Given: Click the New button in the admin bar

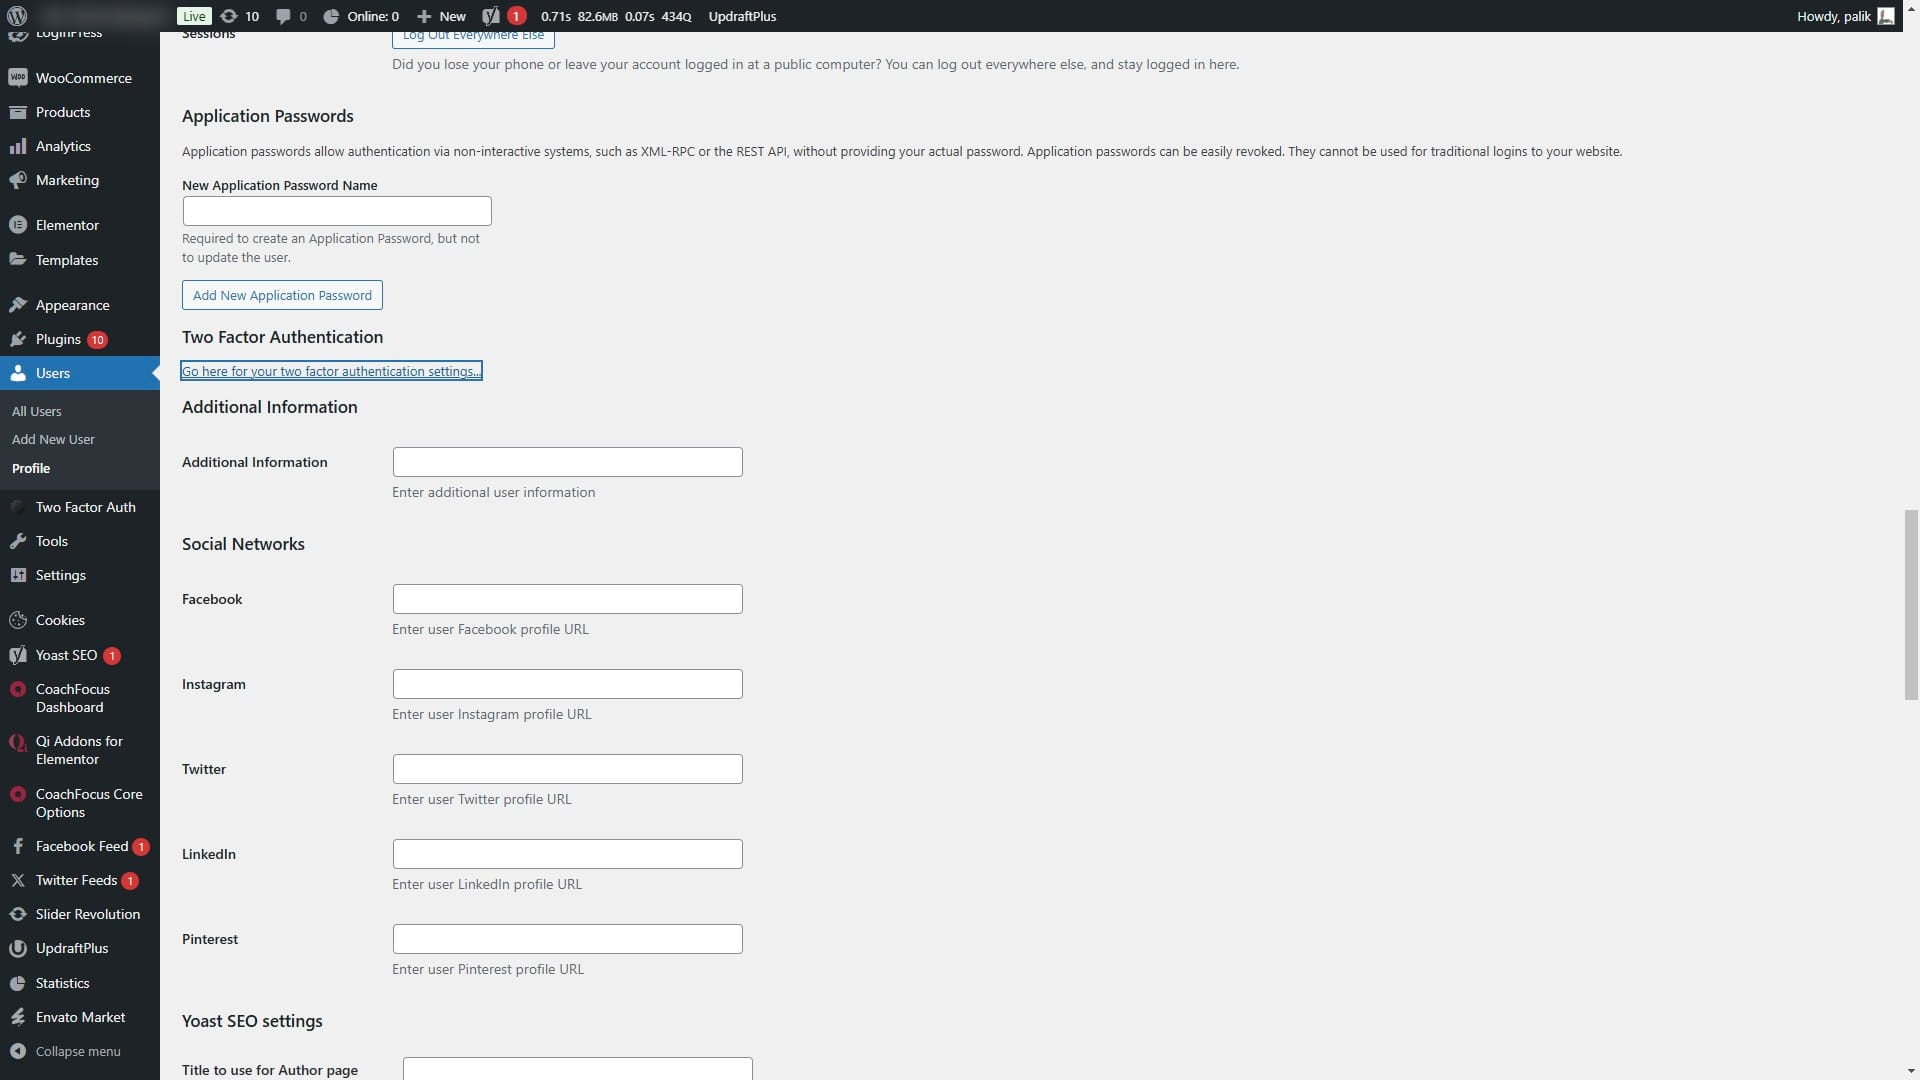Looking at the screenshot, I should pos(440,16).
